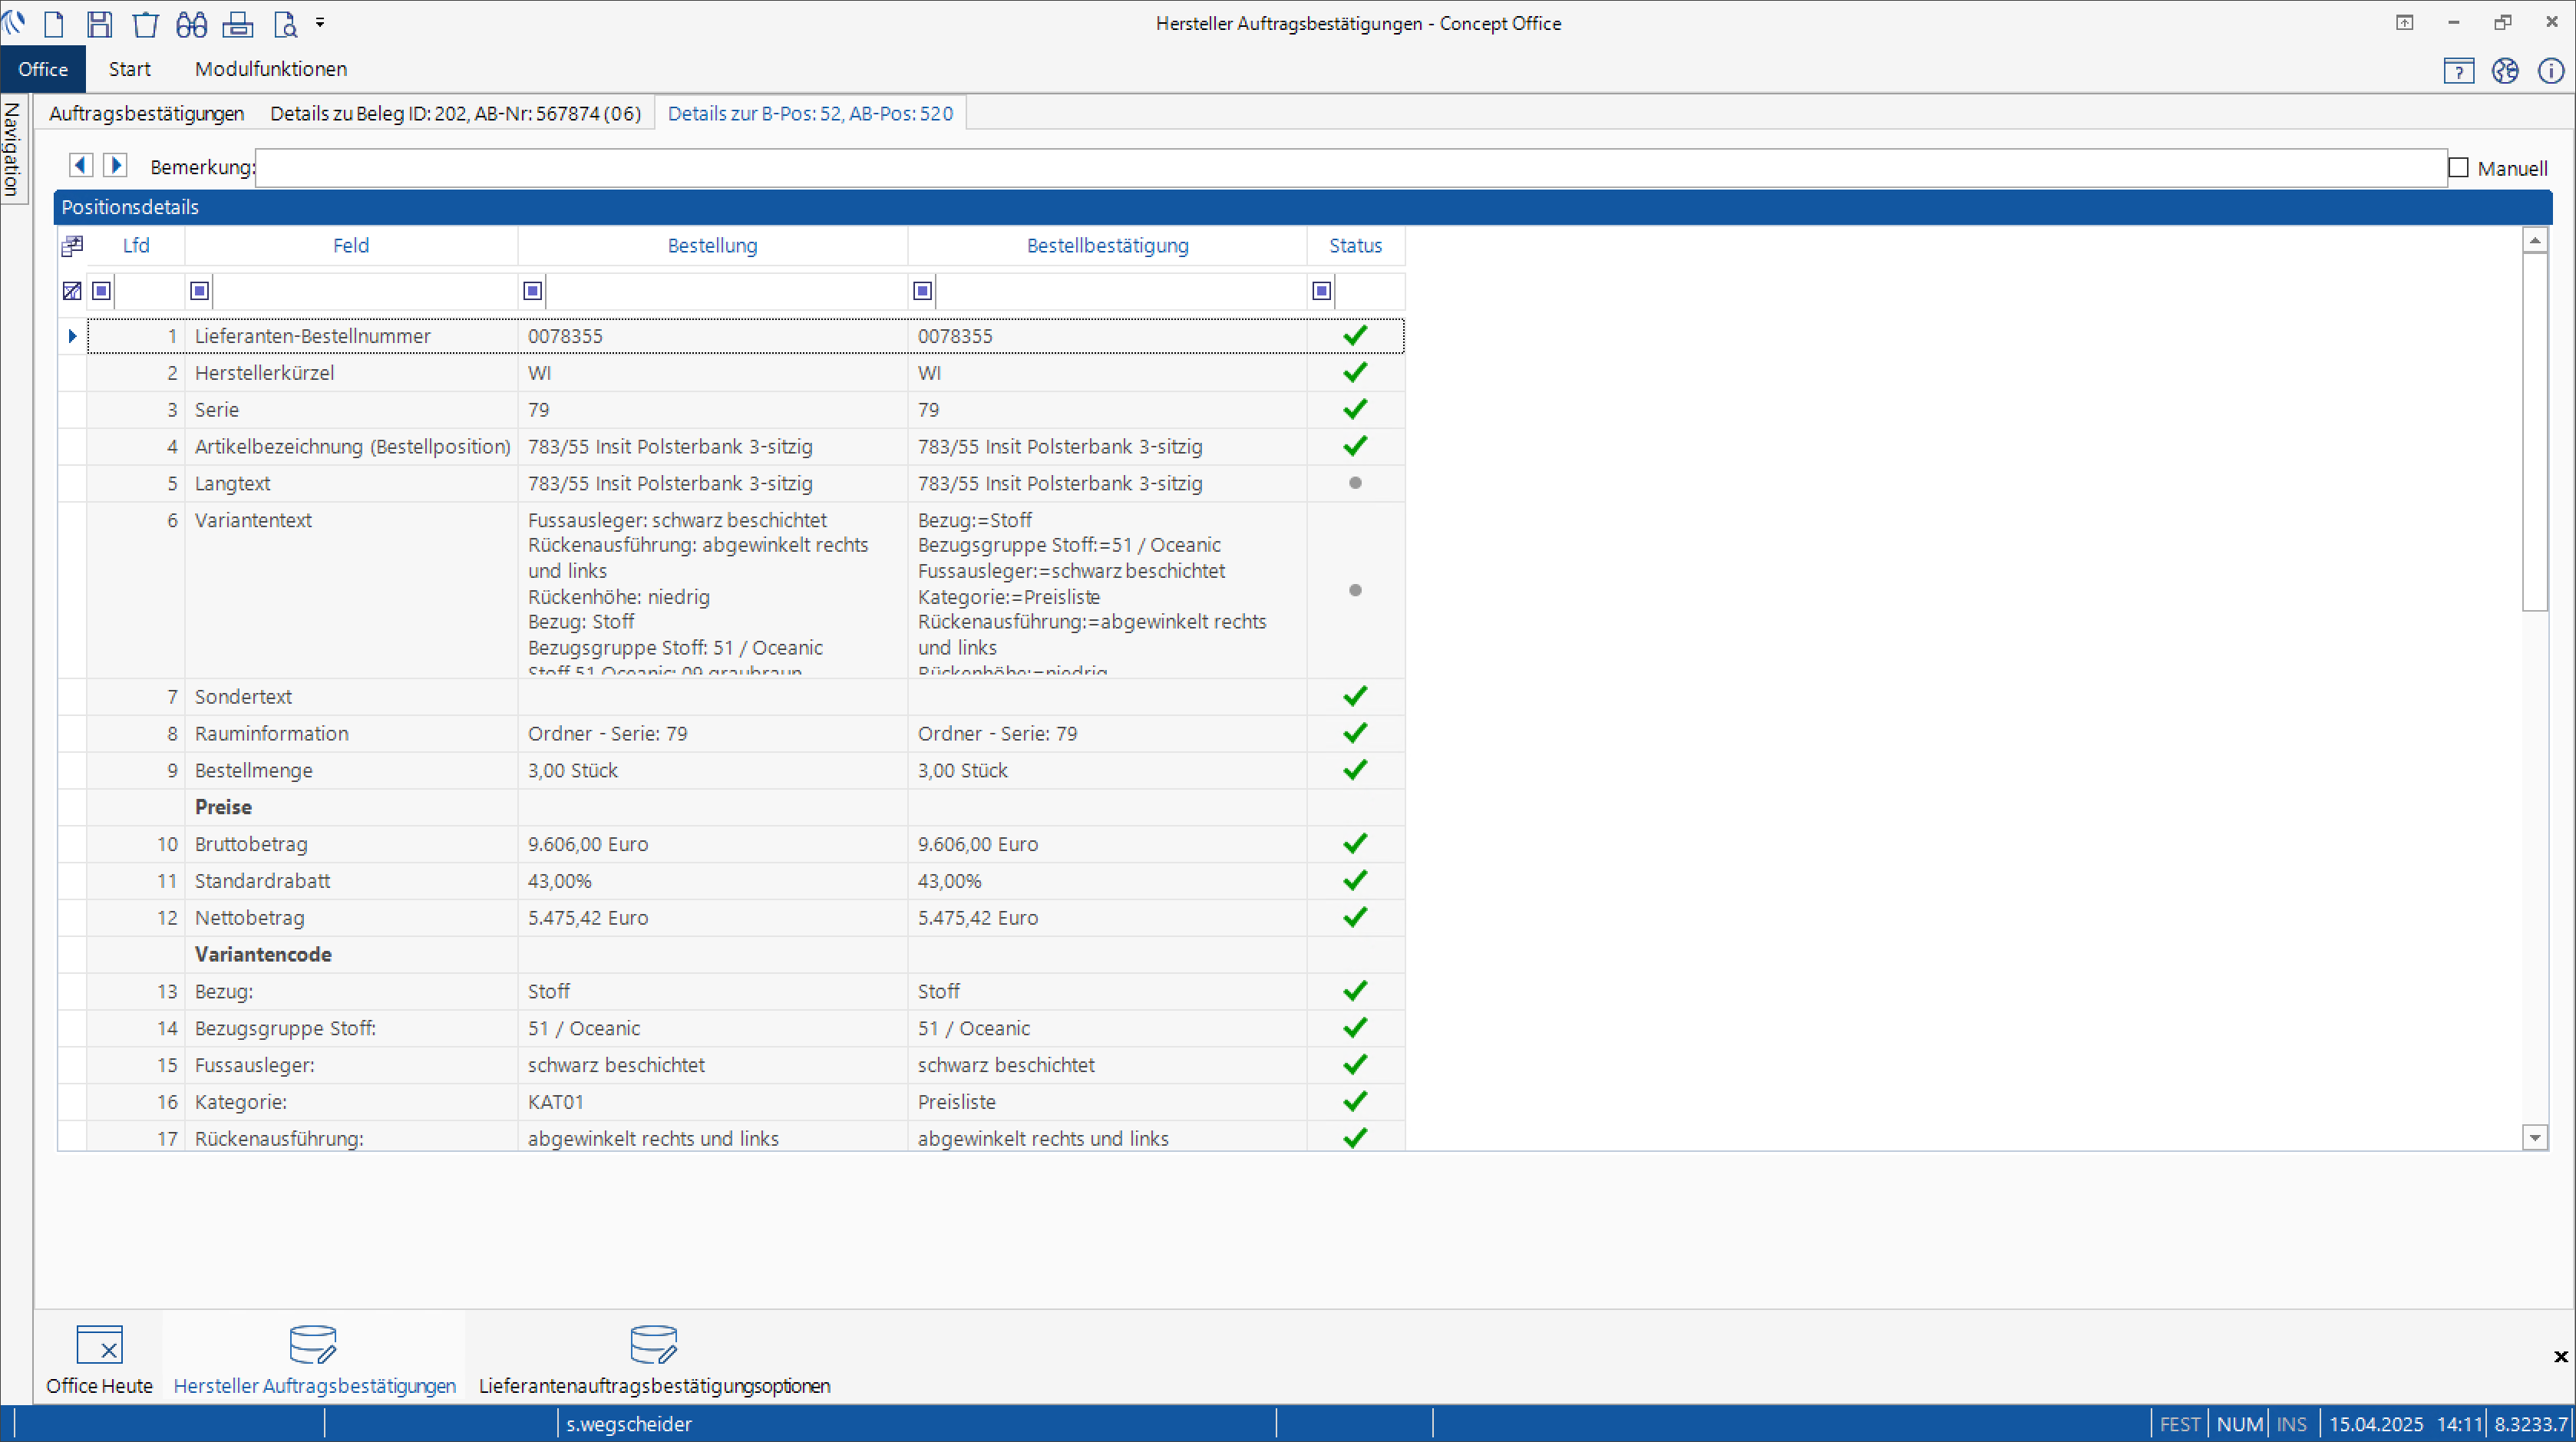Click the Office Heute button
Viewport: 2576px width, 1442px height.
click(99, 1357)
